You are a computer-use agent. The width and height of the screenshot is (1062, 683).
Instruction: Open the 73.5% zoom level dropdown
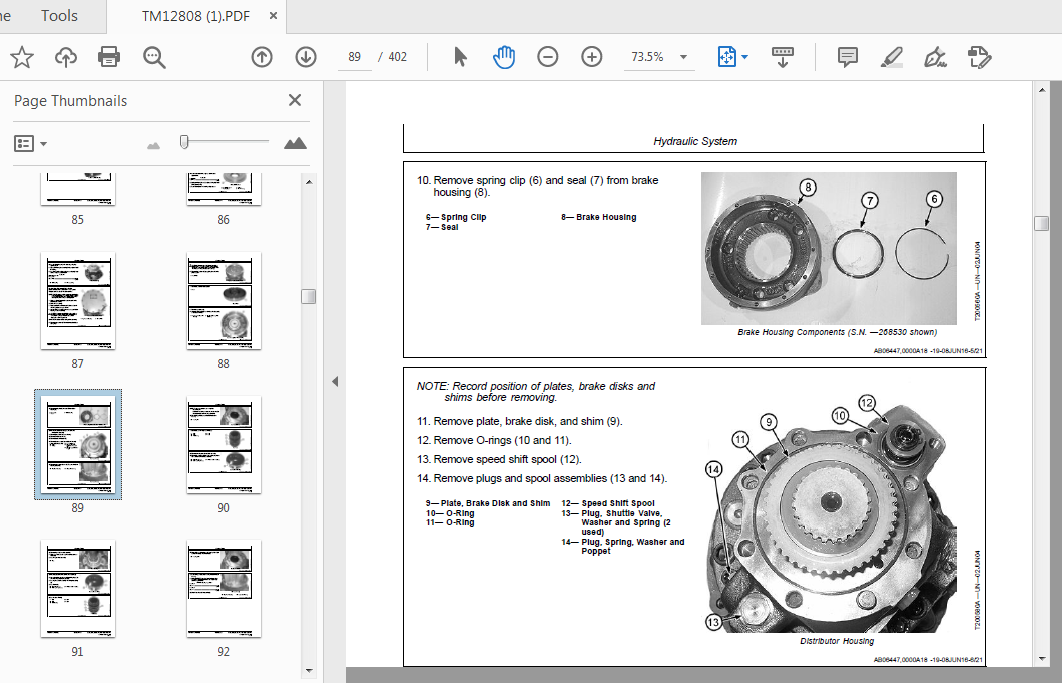point(683,57)
